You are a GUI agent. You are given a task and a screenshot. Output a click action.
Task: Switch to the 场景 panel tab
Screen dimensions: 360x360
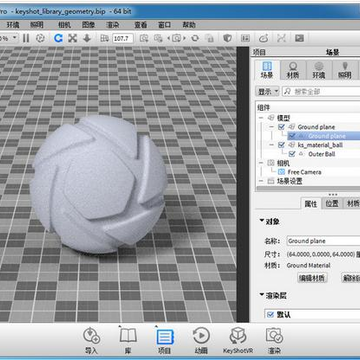[267, 70]
